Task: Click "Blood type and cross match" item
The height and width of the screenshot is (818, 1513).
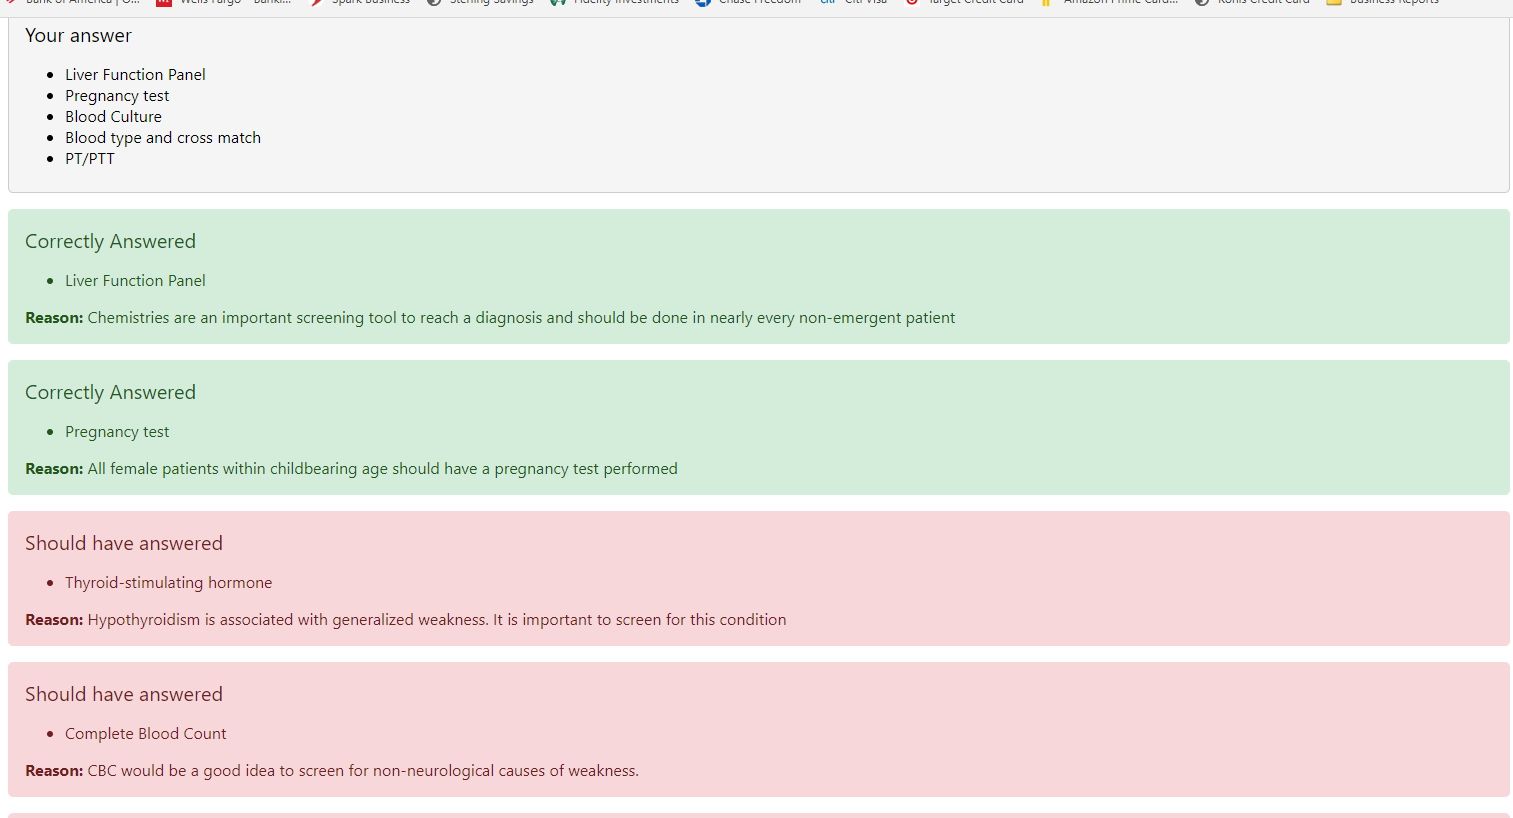Action: [163, 138]
